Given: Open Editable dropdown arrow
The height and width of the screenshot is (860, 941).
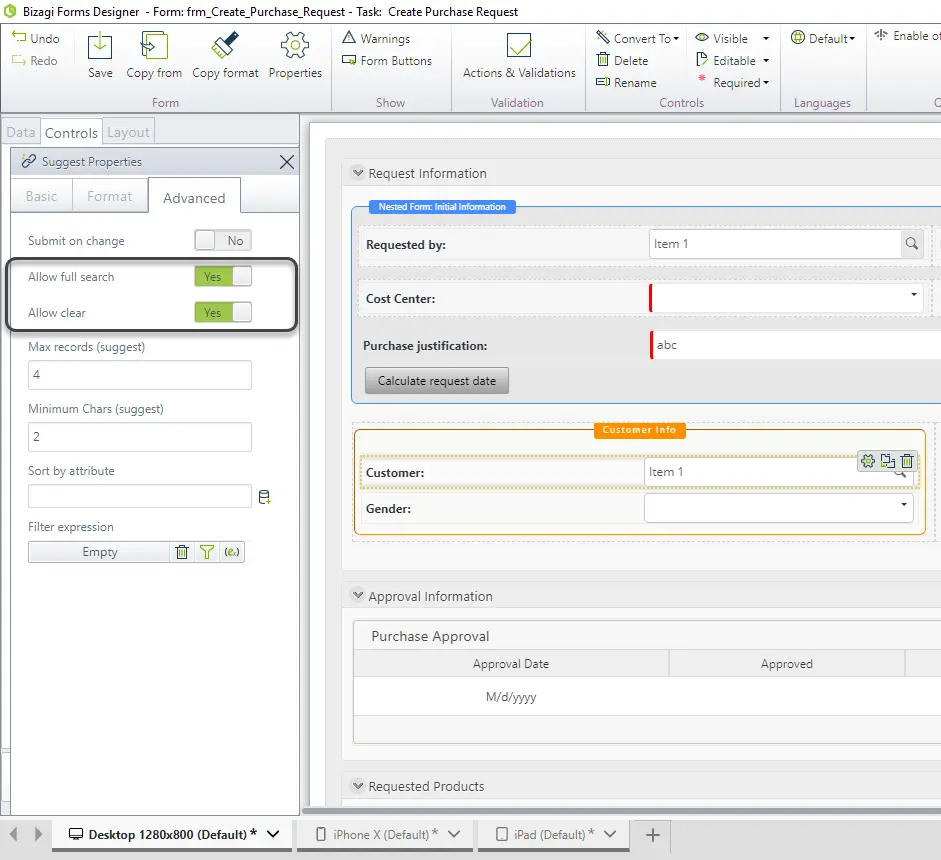Looking at the screenshot, I should tap(766, 61).
